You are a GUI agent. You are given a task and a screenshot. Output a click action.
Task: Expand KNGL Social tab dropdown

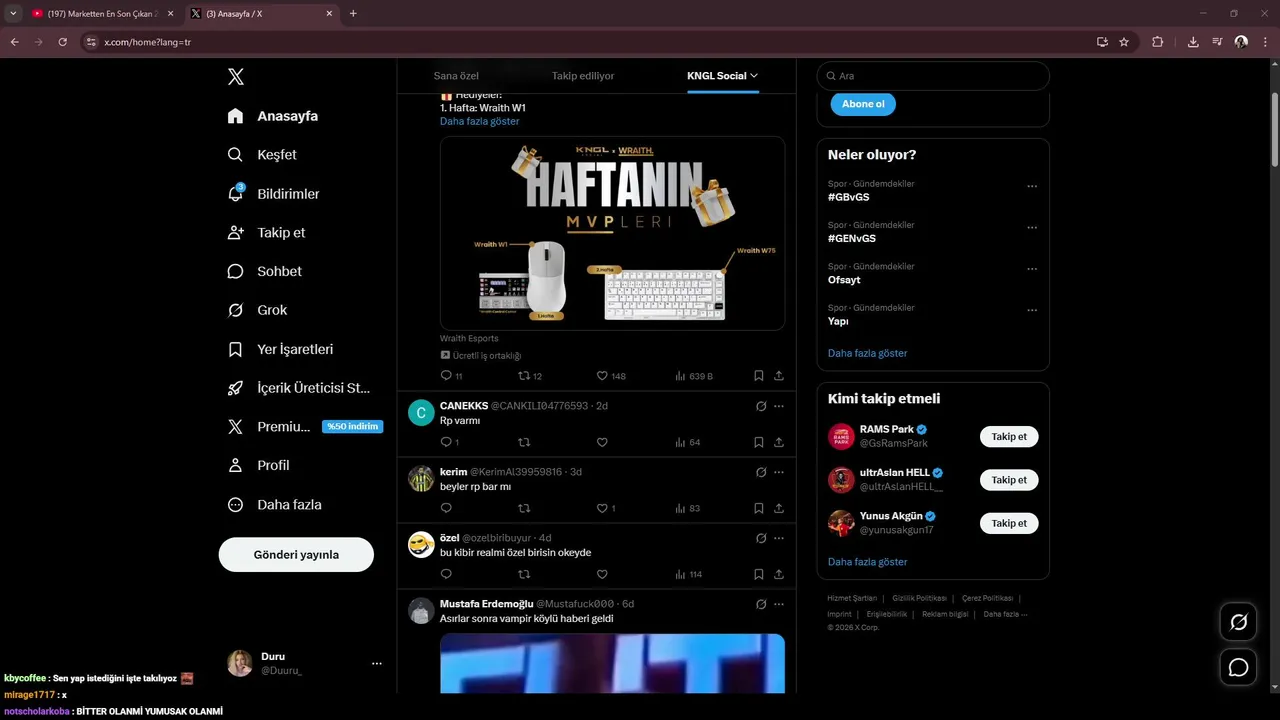coord(754,76)
